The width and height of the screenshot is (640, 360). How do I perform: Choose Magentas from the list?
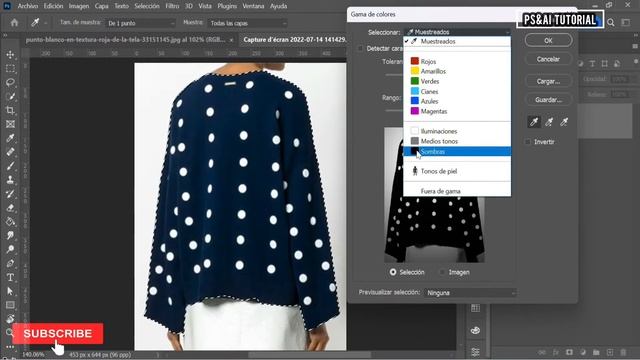coord(457,111)
